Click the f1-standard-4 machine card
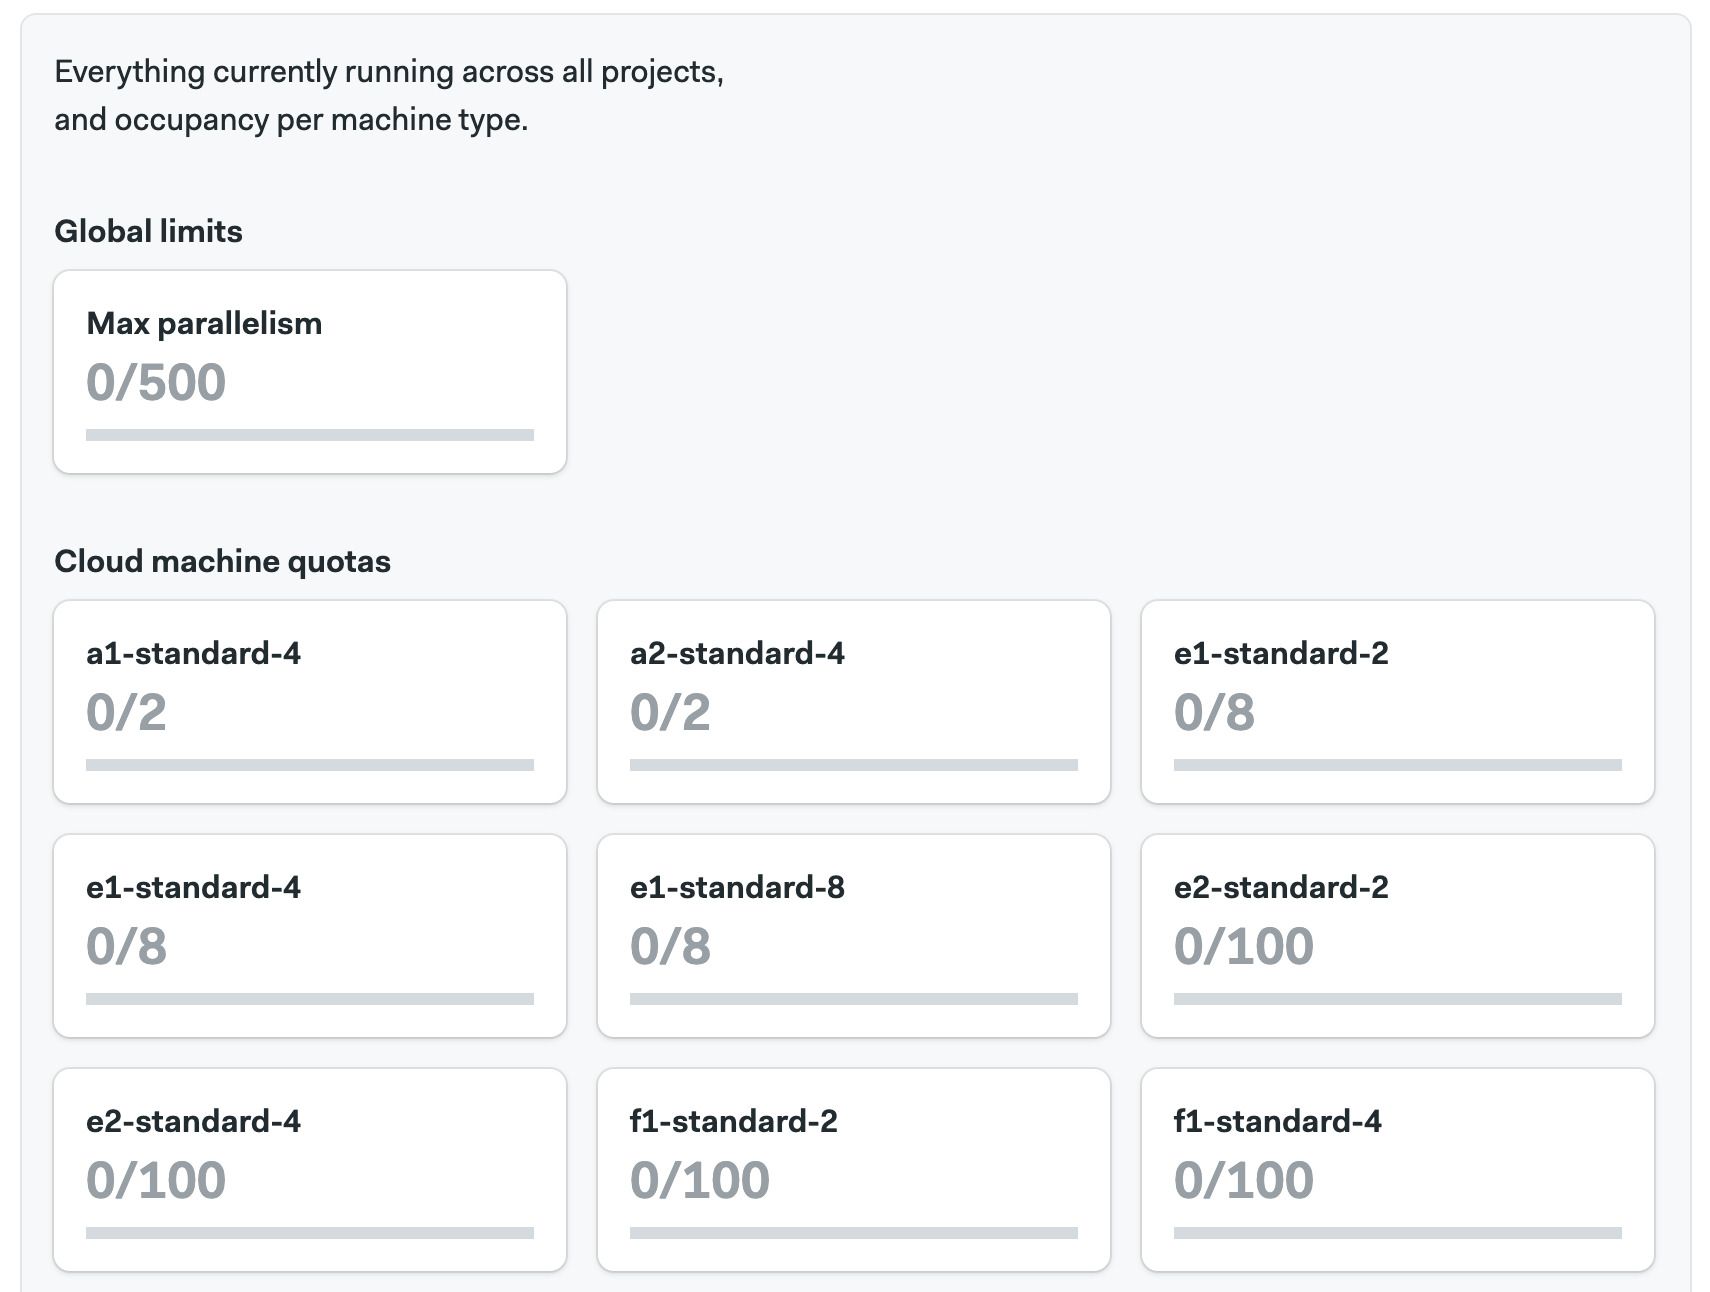Viewport: 1710px width, 1292px height. 1397,1169
